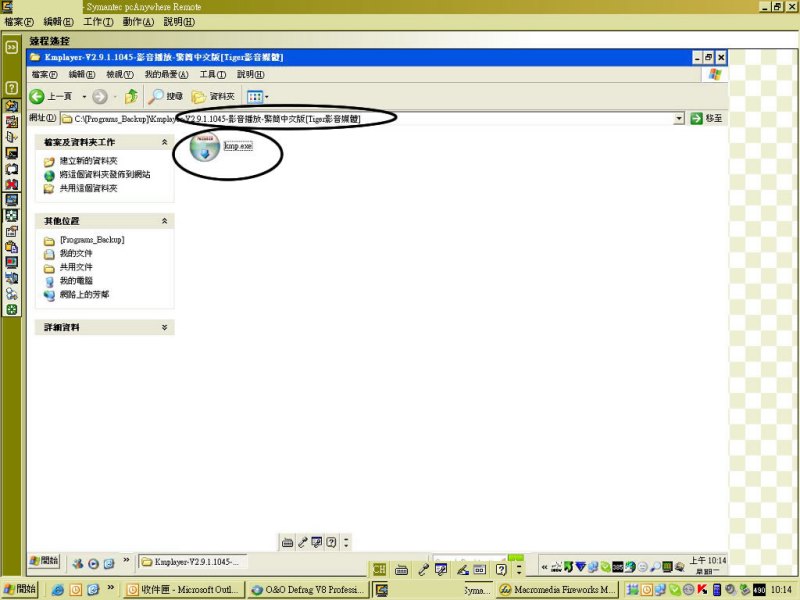Click the red X icon in pcAnywhere sidebar
This screenshot has width=800, height=600.
click(11, 184)
